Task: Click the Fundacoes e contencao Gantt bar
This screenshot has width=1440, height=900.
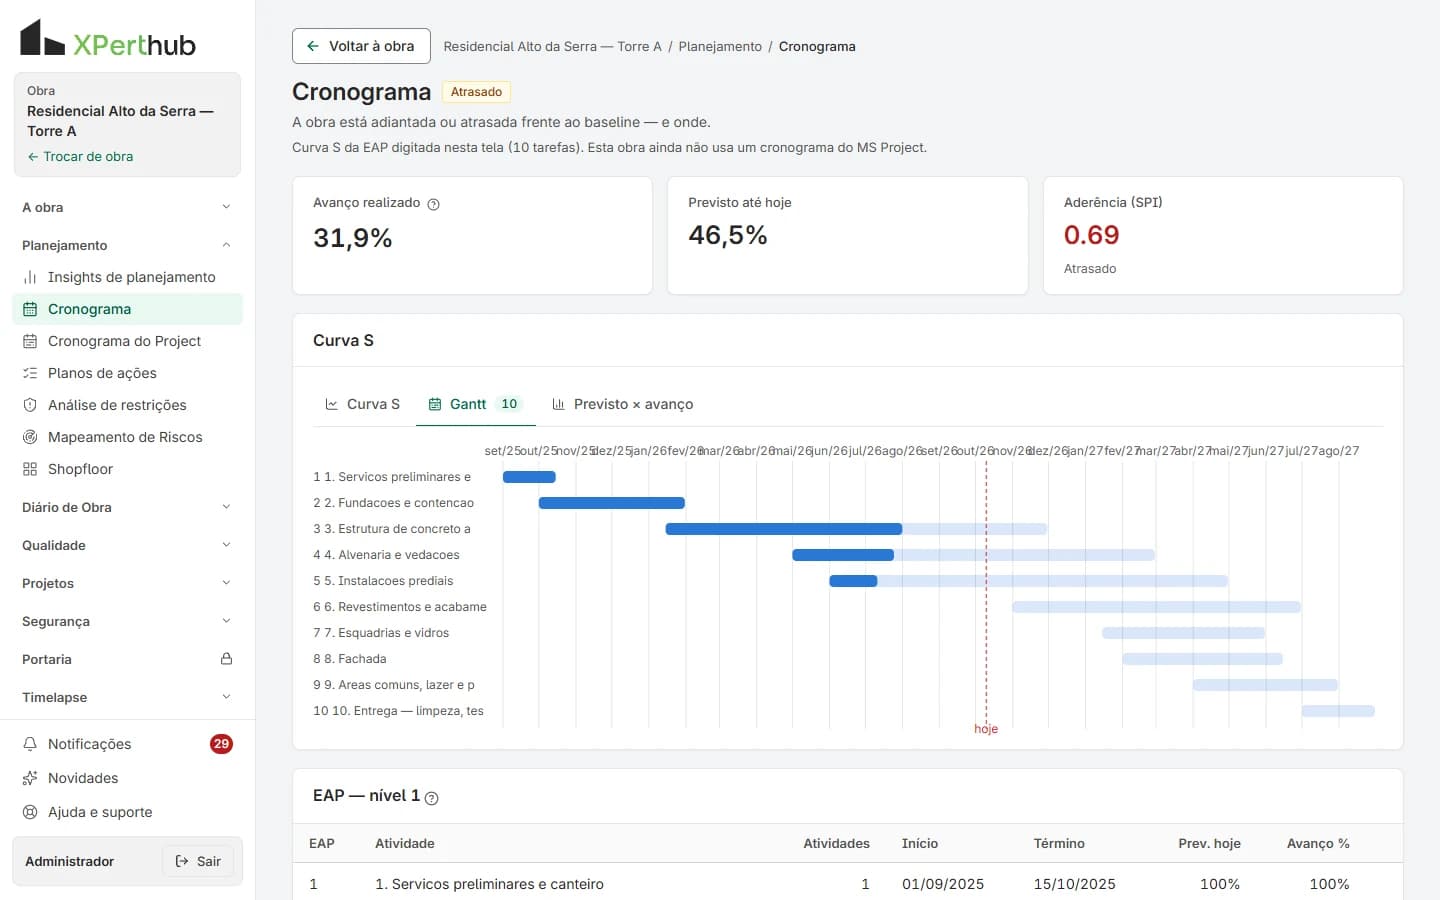Action: tap(612, 503)
